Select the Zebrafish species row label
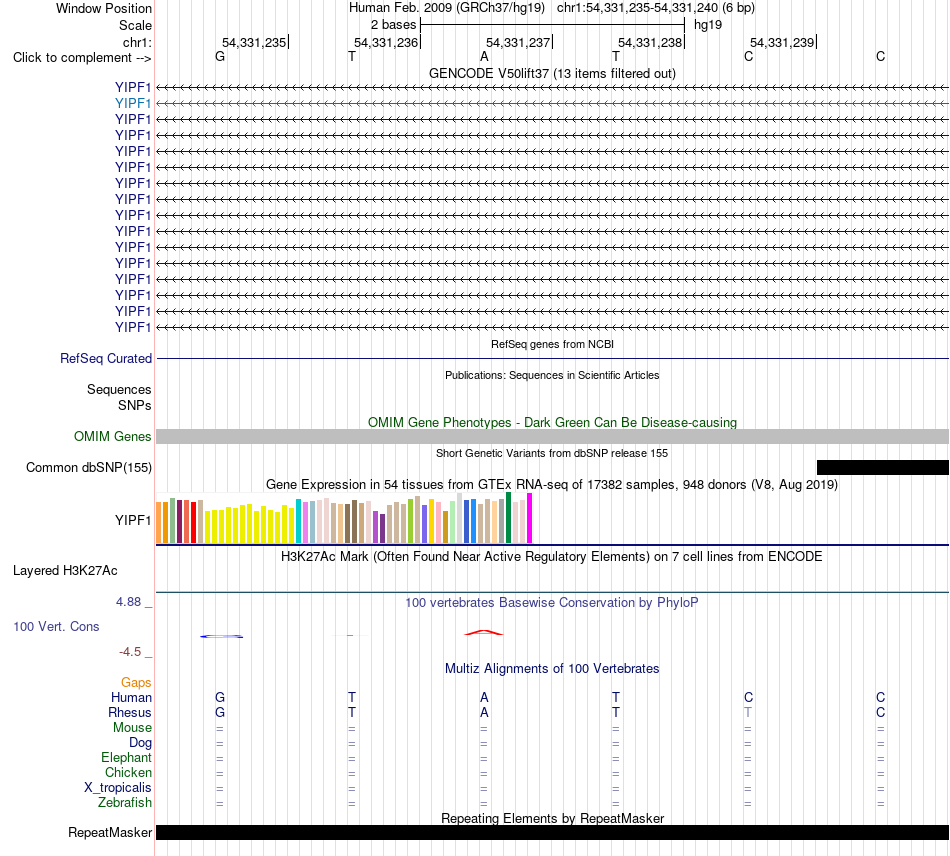This screenshot has height=856, width=950. pyautogui.click(x=125, y=802)
